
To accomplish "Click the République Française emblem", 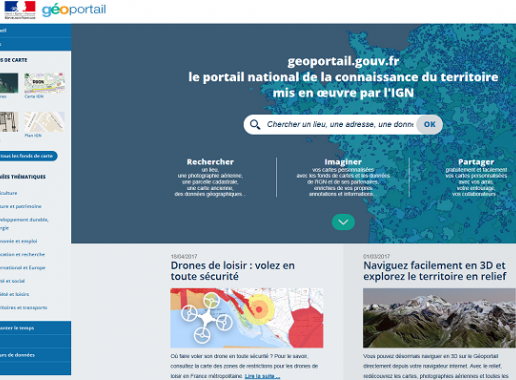I will 20,10.
